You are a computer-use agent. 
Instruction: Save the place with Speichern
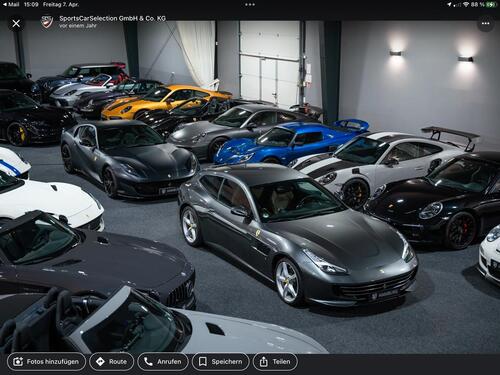point(221,362)
